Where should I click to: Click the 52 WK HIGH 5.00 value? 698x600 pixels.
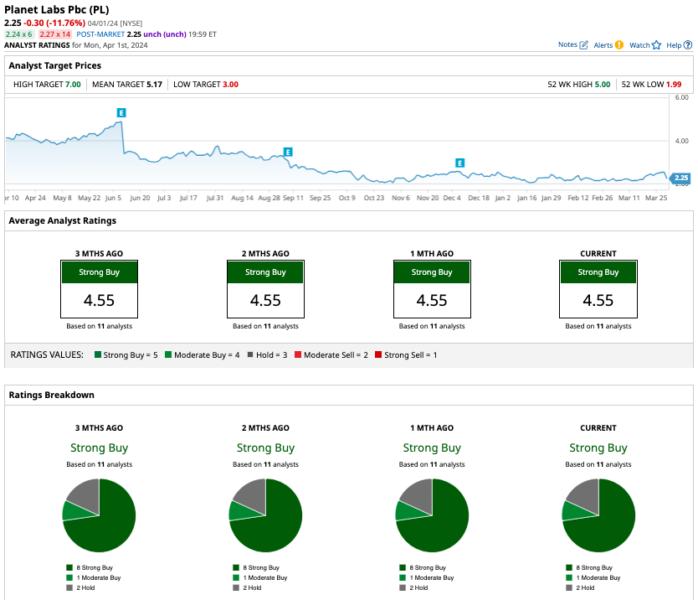click(602, 85)
